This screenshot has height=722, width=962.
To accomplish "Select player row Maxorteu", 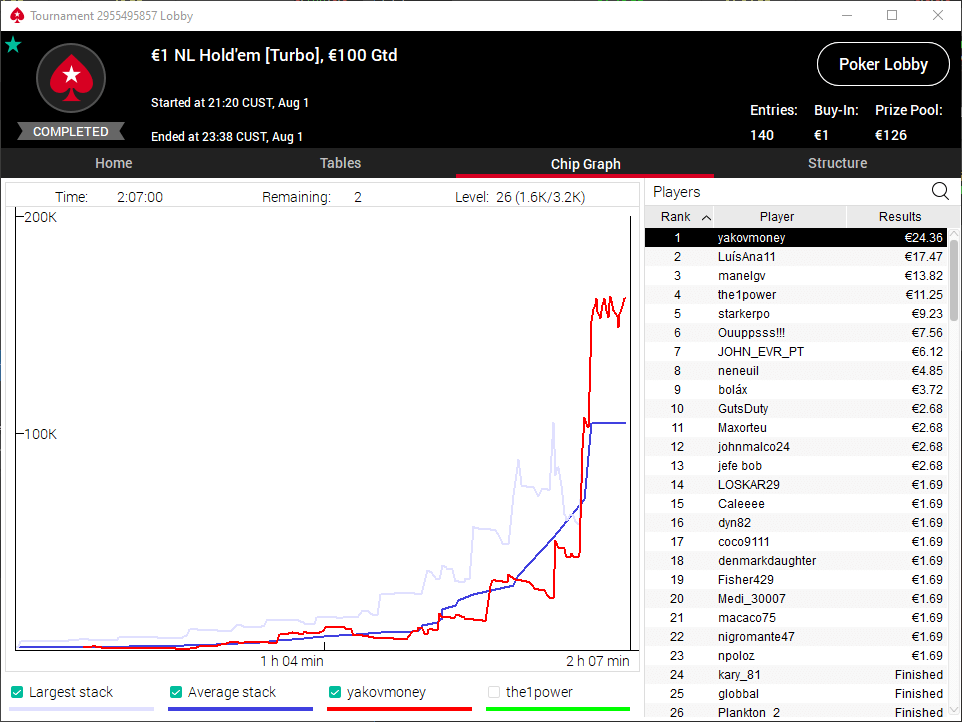I will [x=796, y=428].
